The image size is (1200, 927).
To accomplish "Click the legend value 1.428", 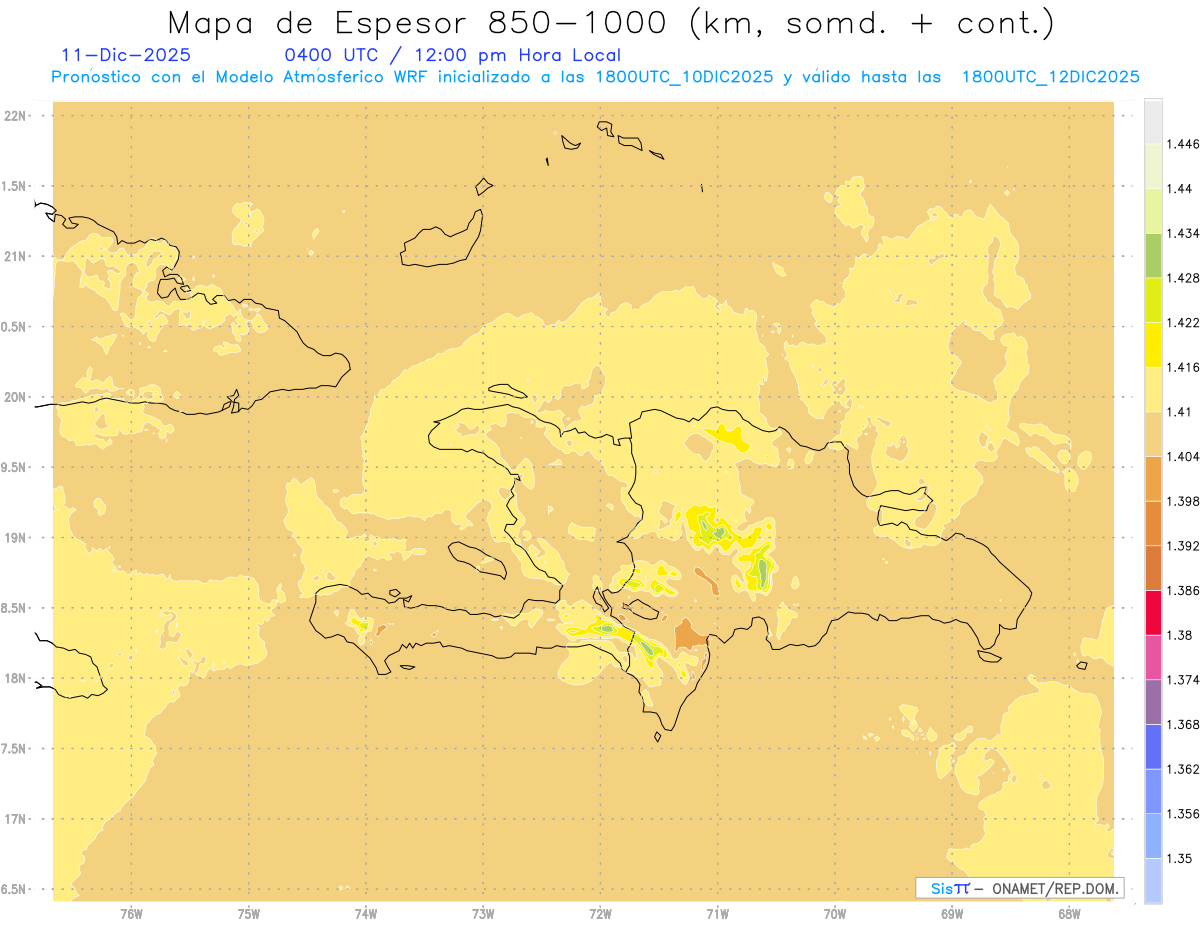I will coord(1183,278).
